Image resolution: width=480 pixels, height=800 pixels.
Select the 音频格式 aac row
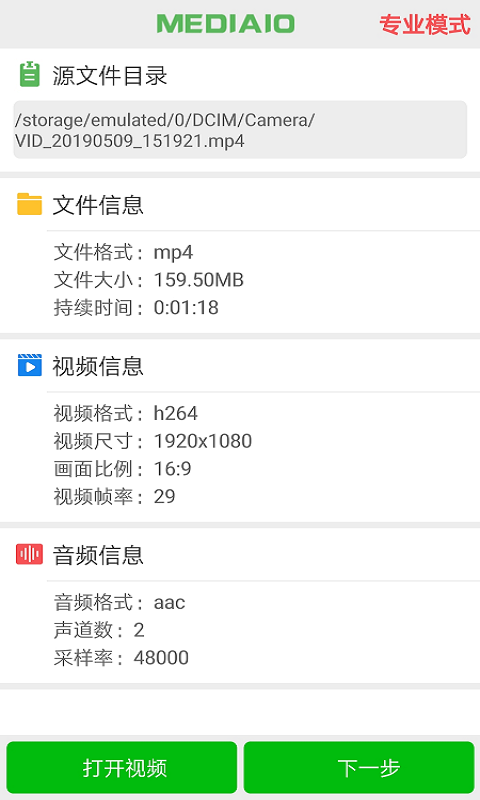[119, 602]
